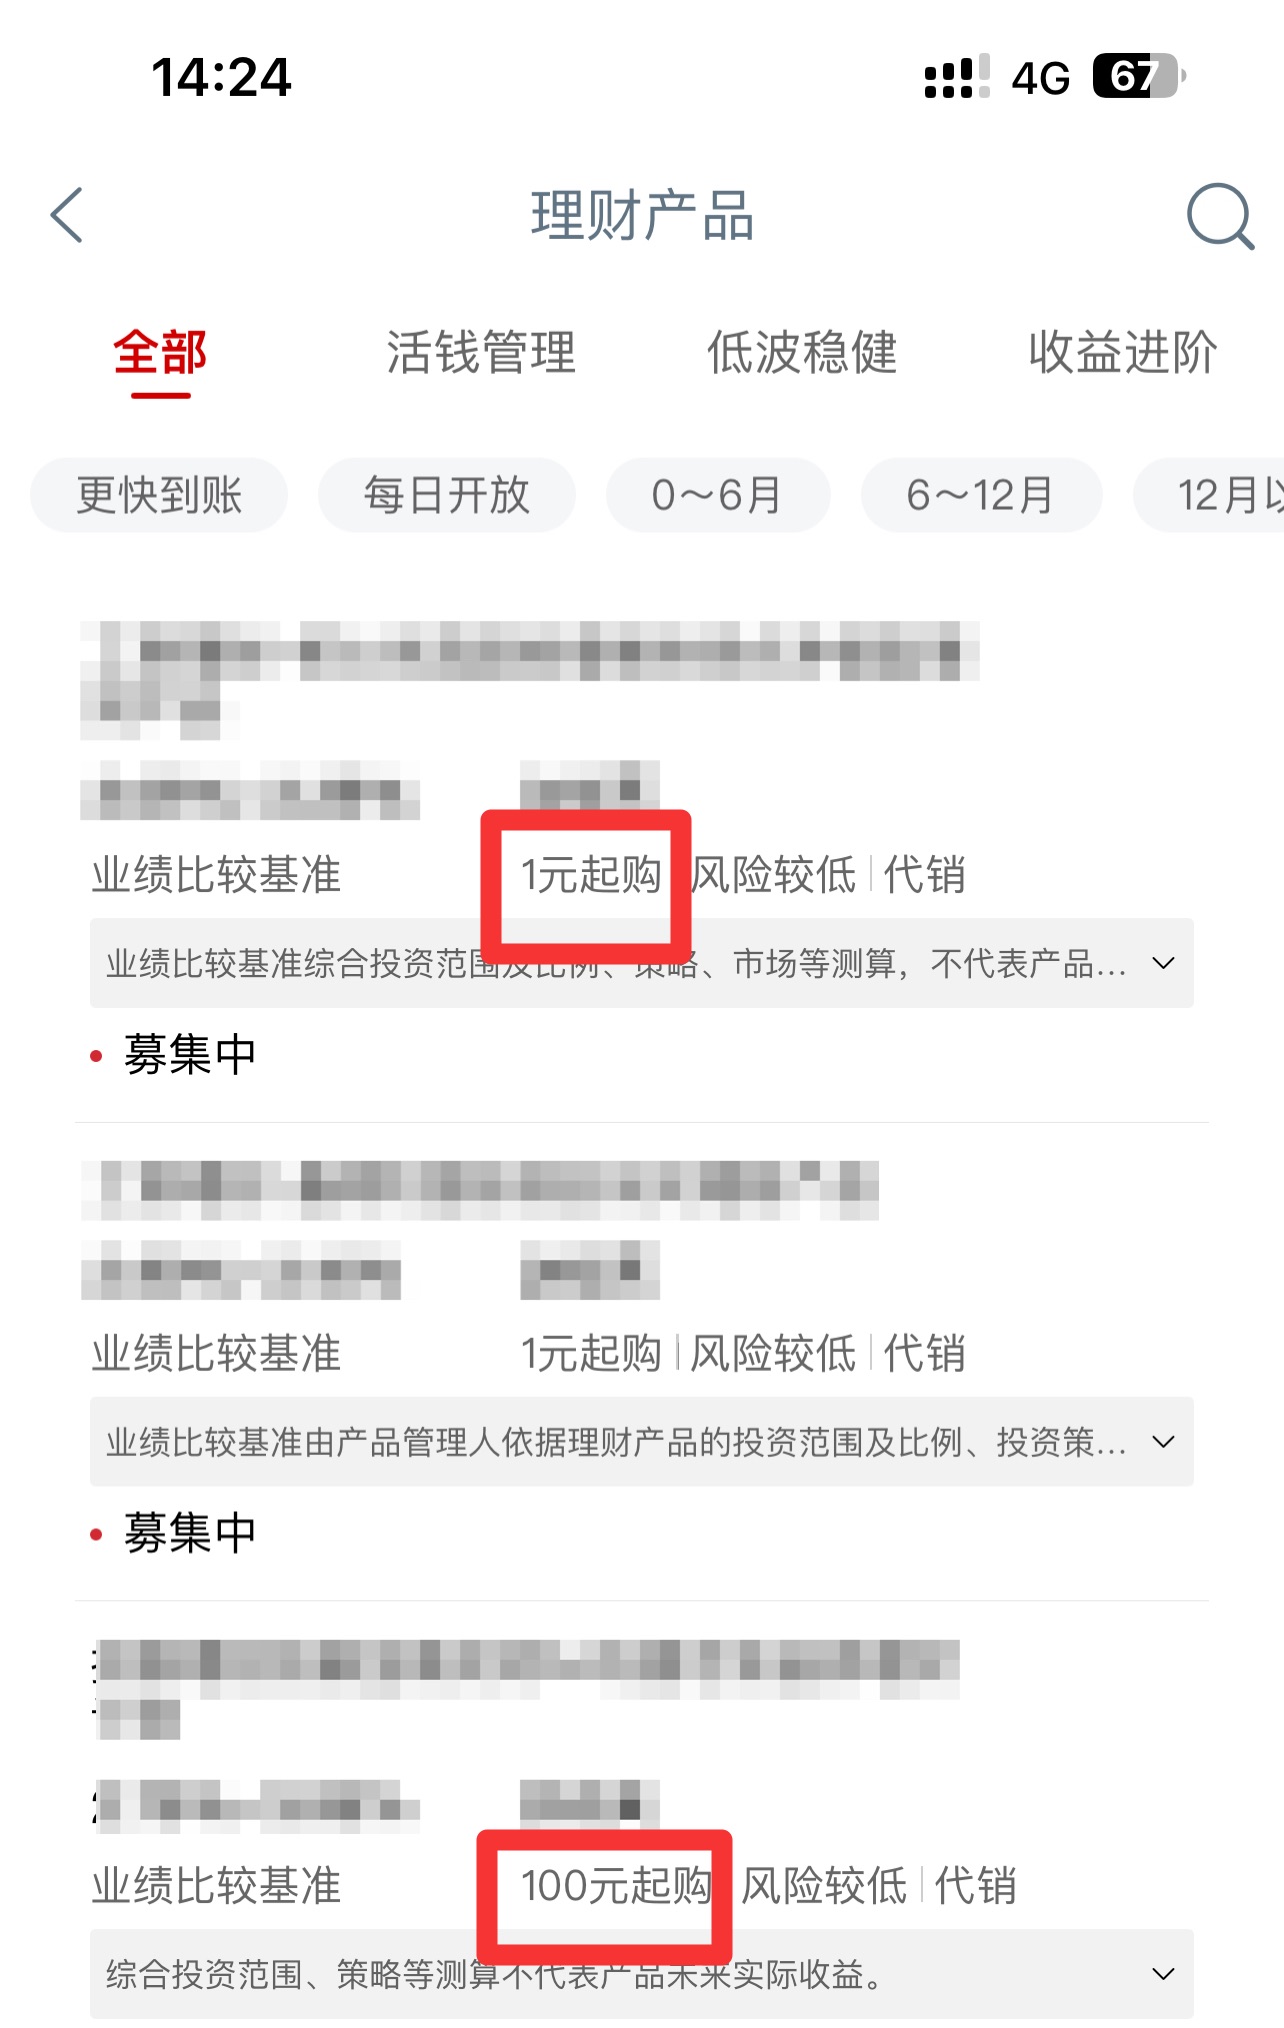The image size is (1284, 2028).
Task: Select the 6~12月 filter chip
Action: pyautogui.click(x=981, y=495)
